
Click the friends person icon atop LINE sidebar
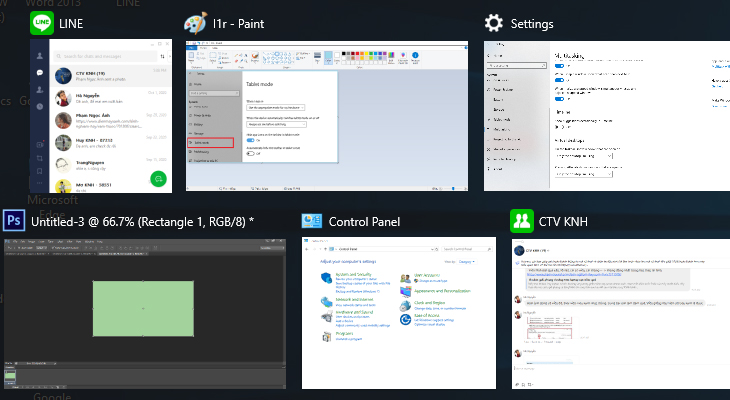pos(40,55)
